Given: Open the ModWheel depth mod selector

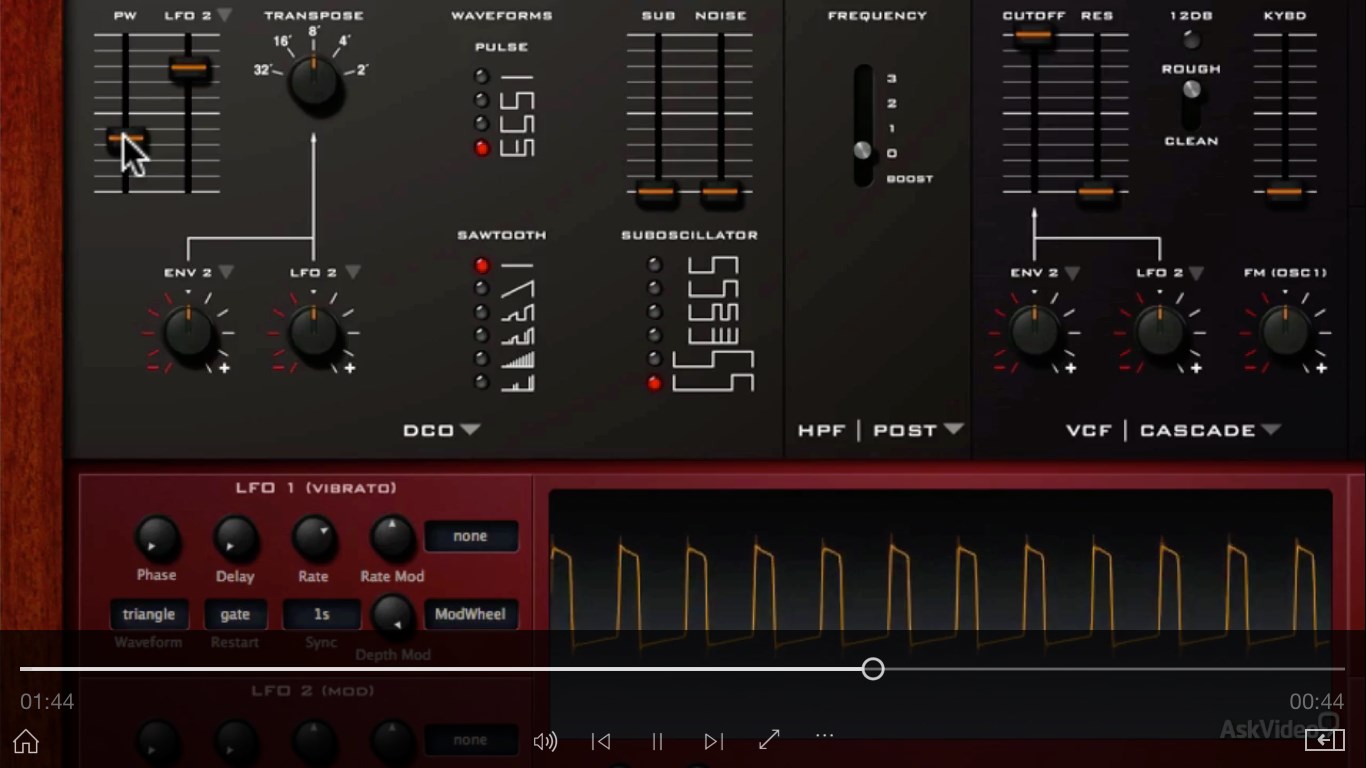Looking at the screenshot, I should click(x=471, y=614).
